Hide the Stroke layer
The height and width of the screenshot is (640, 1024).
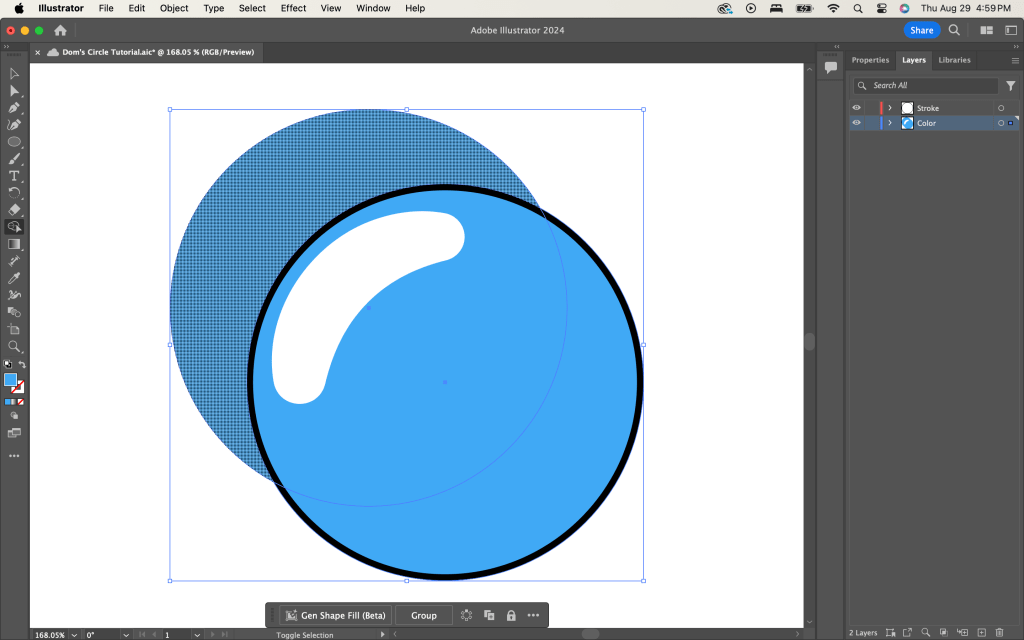coord(856,108)
